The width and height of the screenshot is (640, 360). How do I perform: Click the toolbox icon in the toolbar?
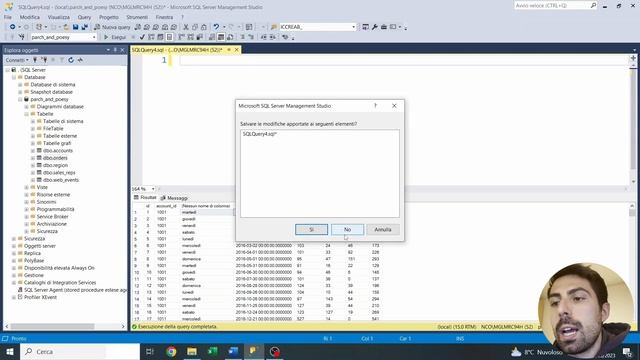[384, 27]
